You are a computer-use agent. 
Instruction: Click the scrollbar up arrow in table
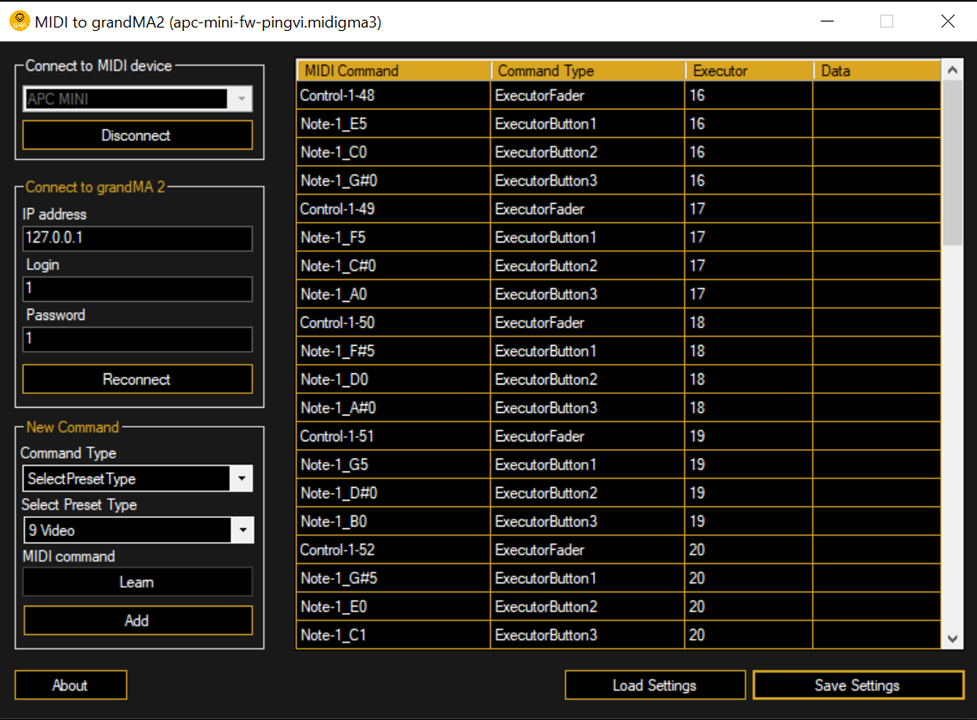(952, 70)
